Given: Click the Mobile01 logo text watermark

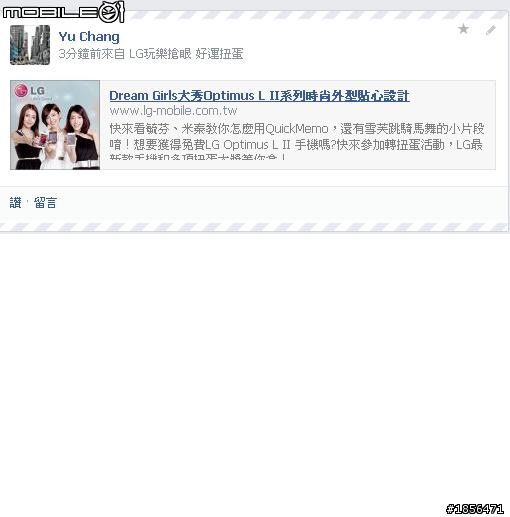Looking at the screenshot, I should 50,13.
